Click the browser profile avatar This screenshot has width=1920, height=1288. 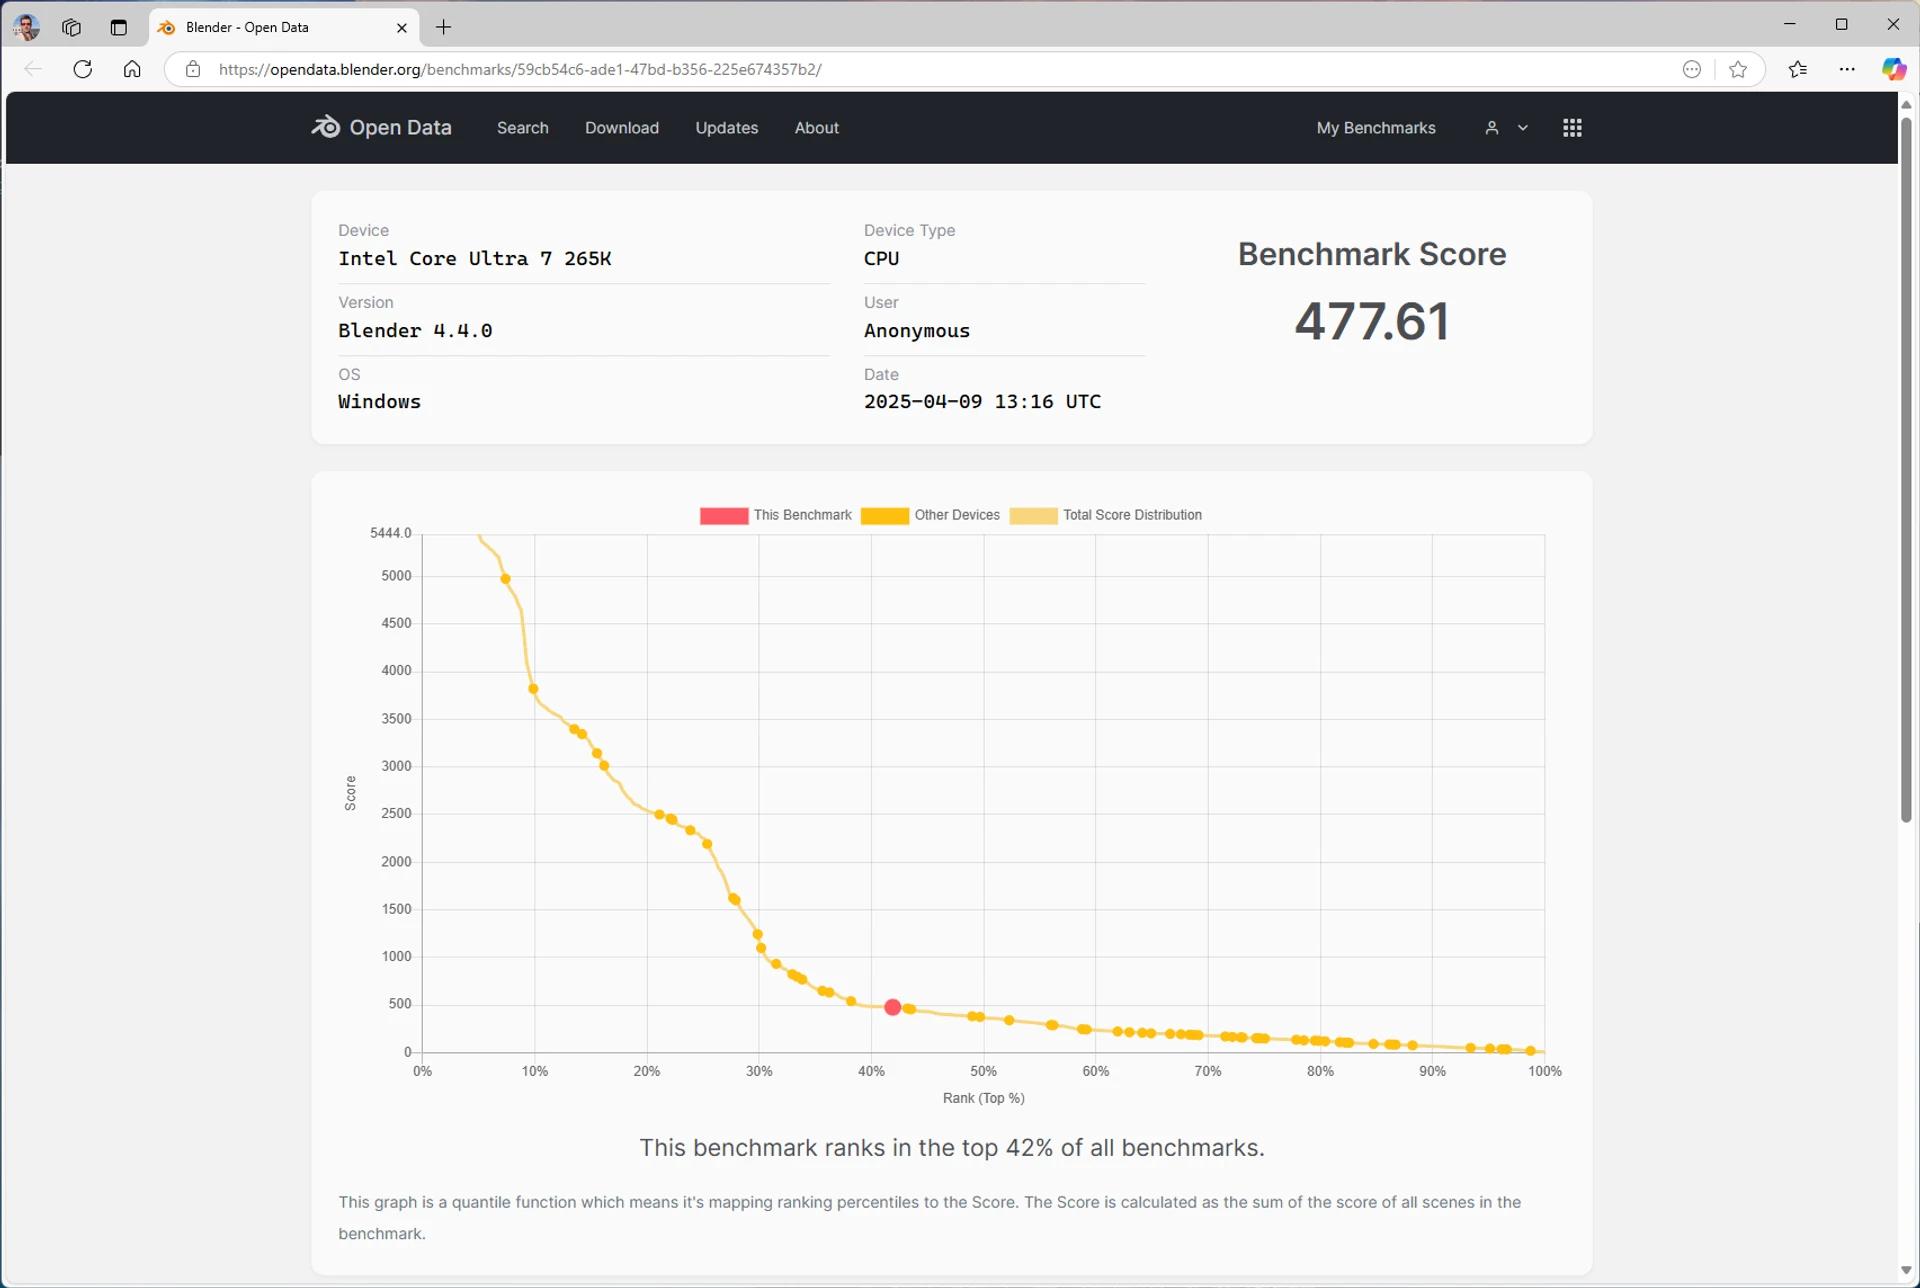26,27
